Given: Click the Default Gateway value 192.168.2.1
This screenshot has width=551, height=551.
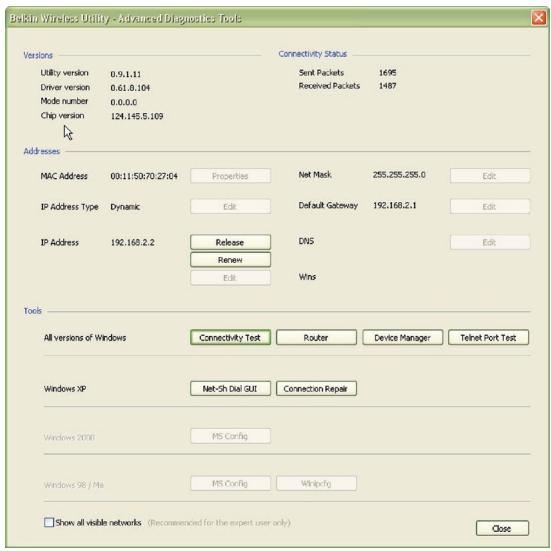Looking at the screenshot, I should pos(395,205).
